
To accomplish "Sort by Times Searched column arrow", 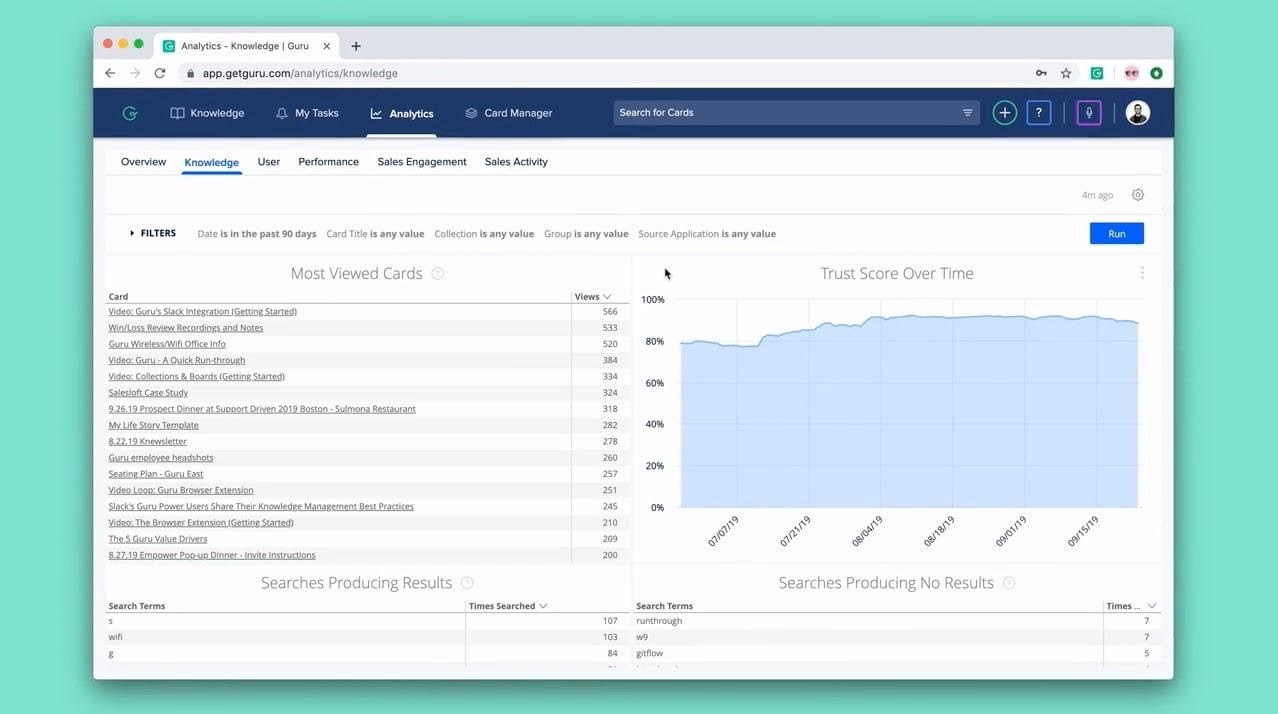I will tap(543, 606).
